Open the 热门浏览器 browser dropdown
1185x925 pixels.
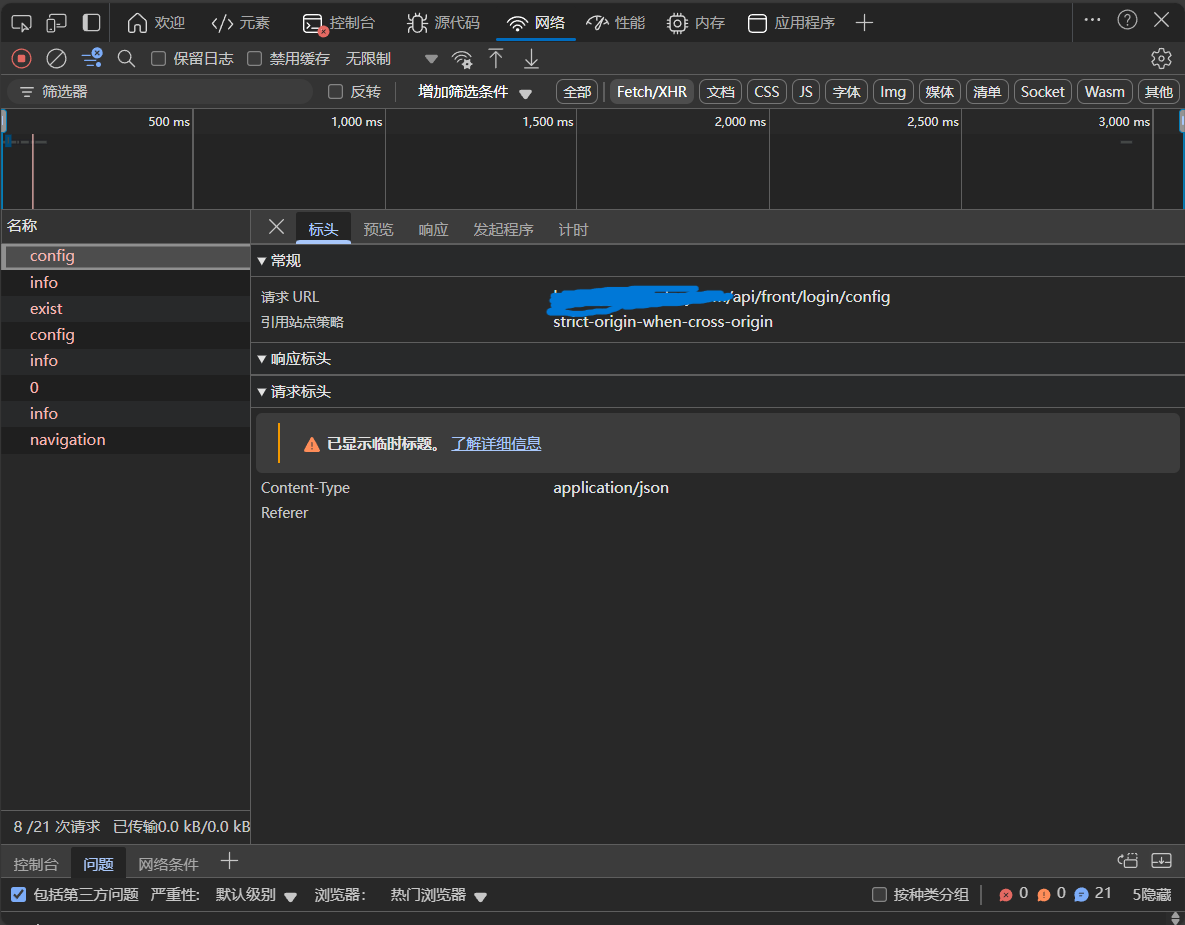(x=438, y=895)
